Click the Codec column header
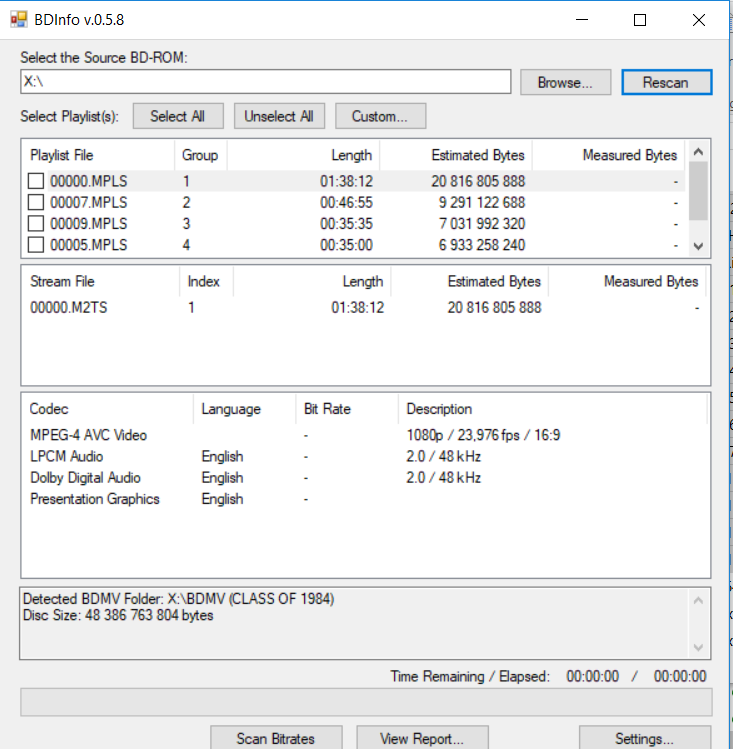The height and width of the screenshot is (749, 733). 107,409
